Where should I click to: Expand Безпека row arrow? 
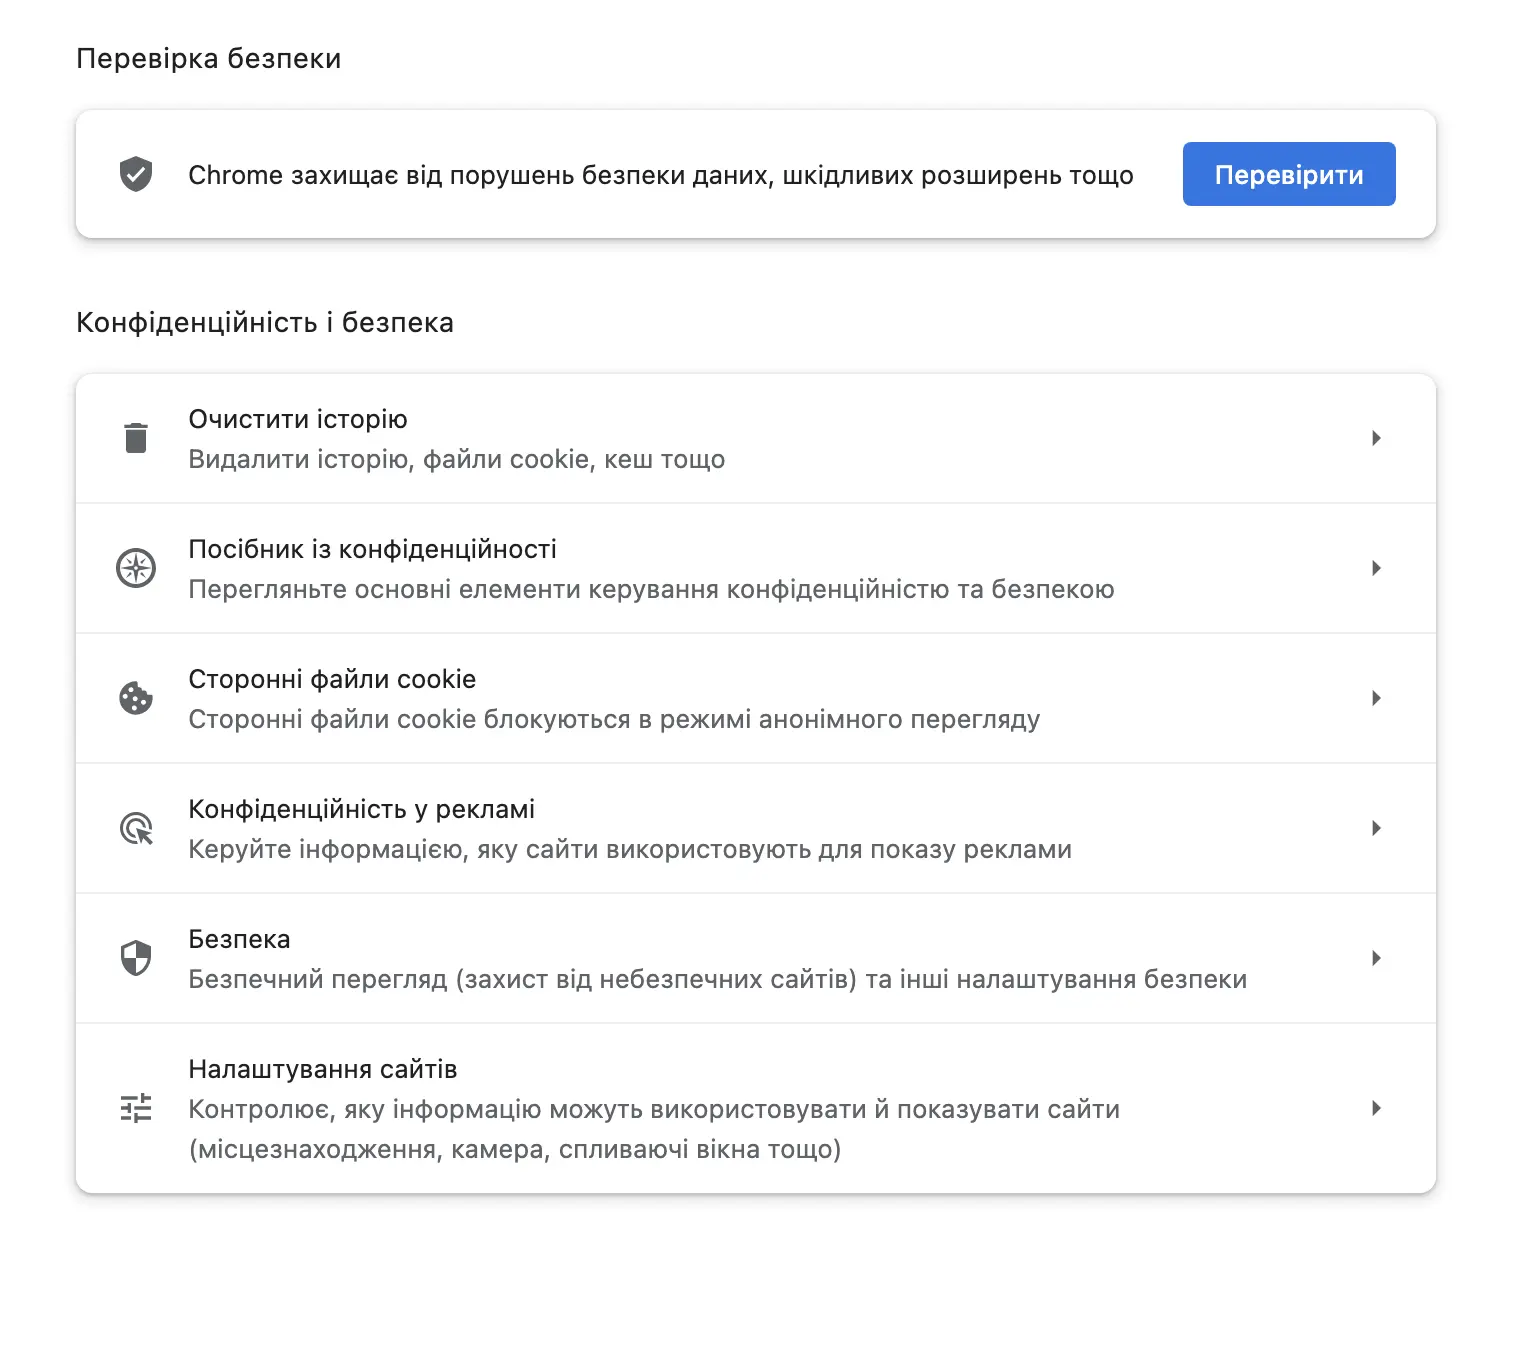click(x=1376, y=958)
